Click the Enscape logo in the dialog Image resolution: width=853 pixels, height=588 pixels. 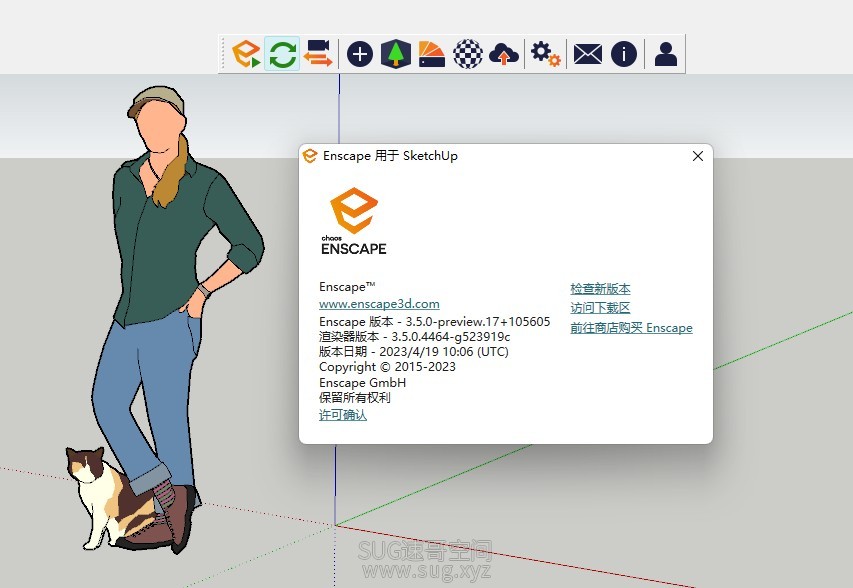click(x=354, y=221)
